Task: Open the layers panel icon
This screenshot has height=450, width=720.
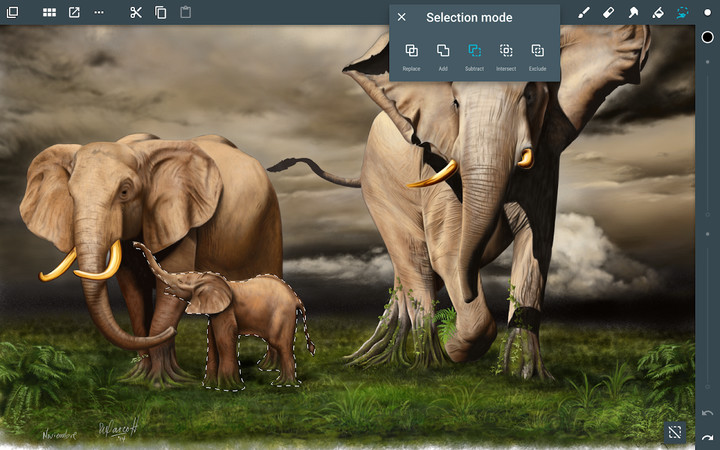Action: (13, 13)
